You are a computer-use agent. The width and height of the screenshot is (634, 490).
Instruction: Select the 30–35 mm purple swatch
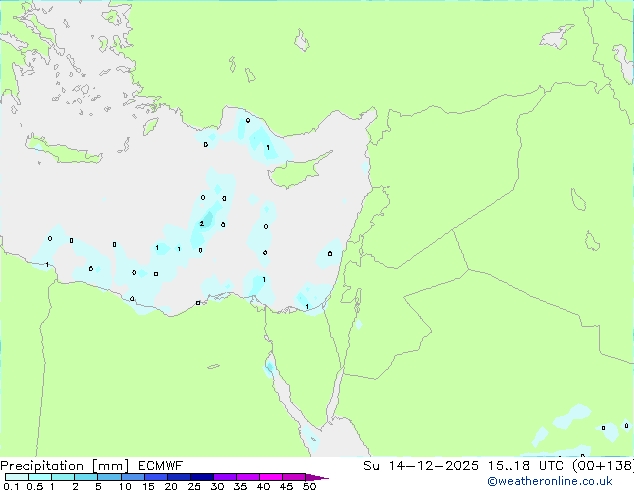click(224, 477)
